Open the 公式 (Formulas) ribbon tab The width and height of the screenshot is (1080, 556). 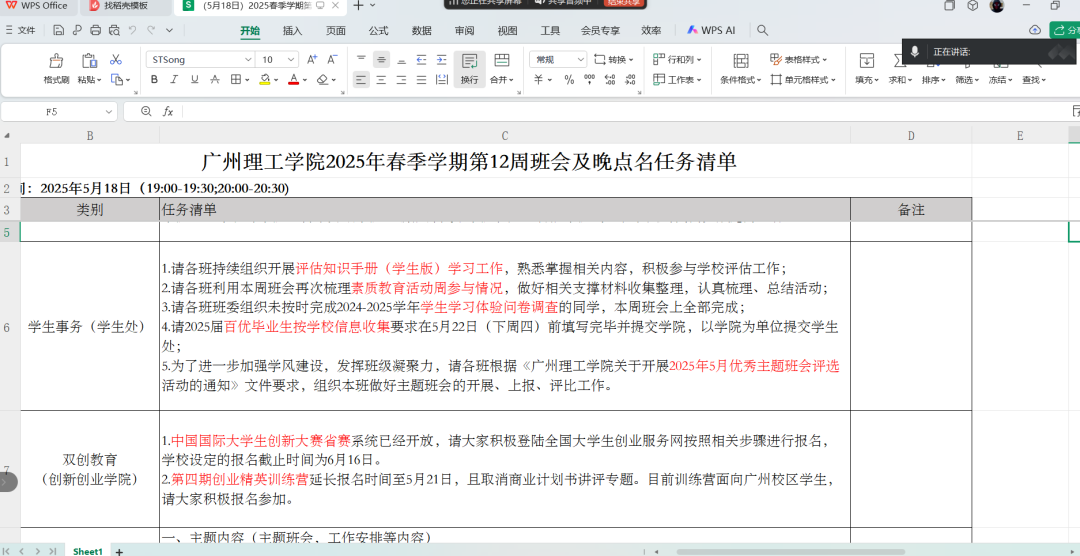tap(378, 31)
